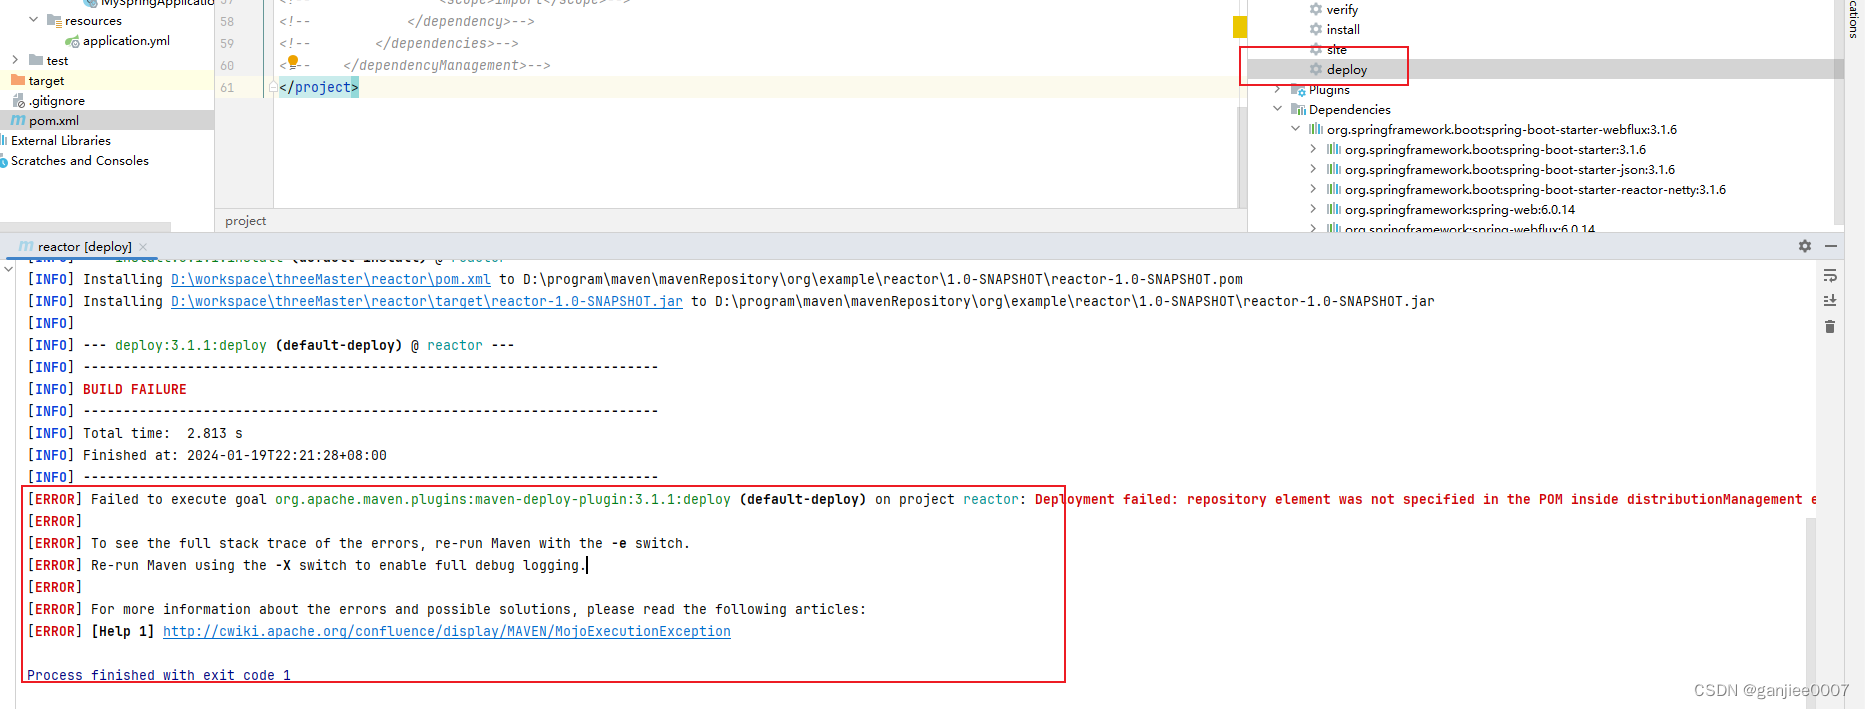Click the closing </project> tag

click(319, 87)
